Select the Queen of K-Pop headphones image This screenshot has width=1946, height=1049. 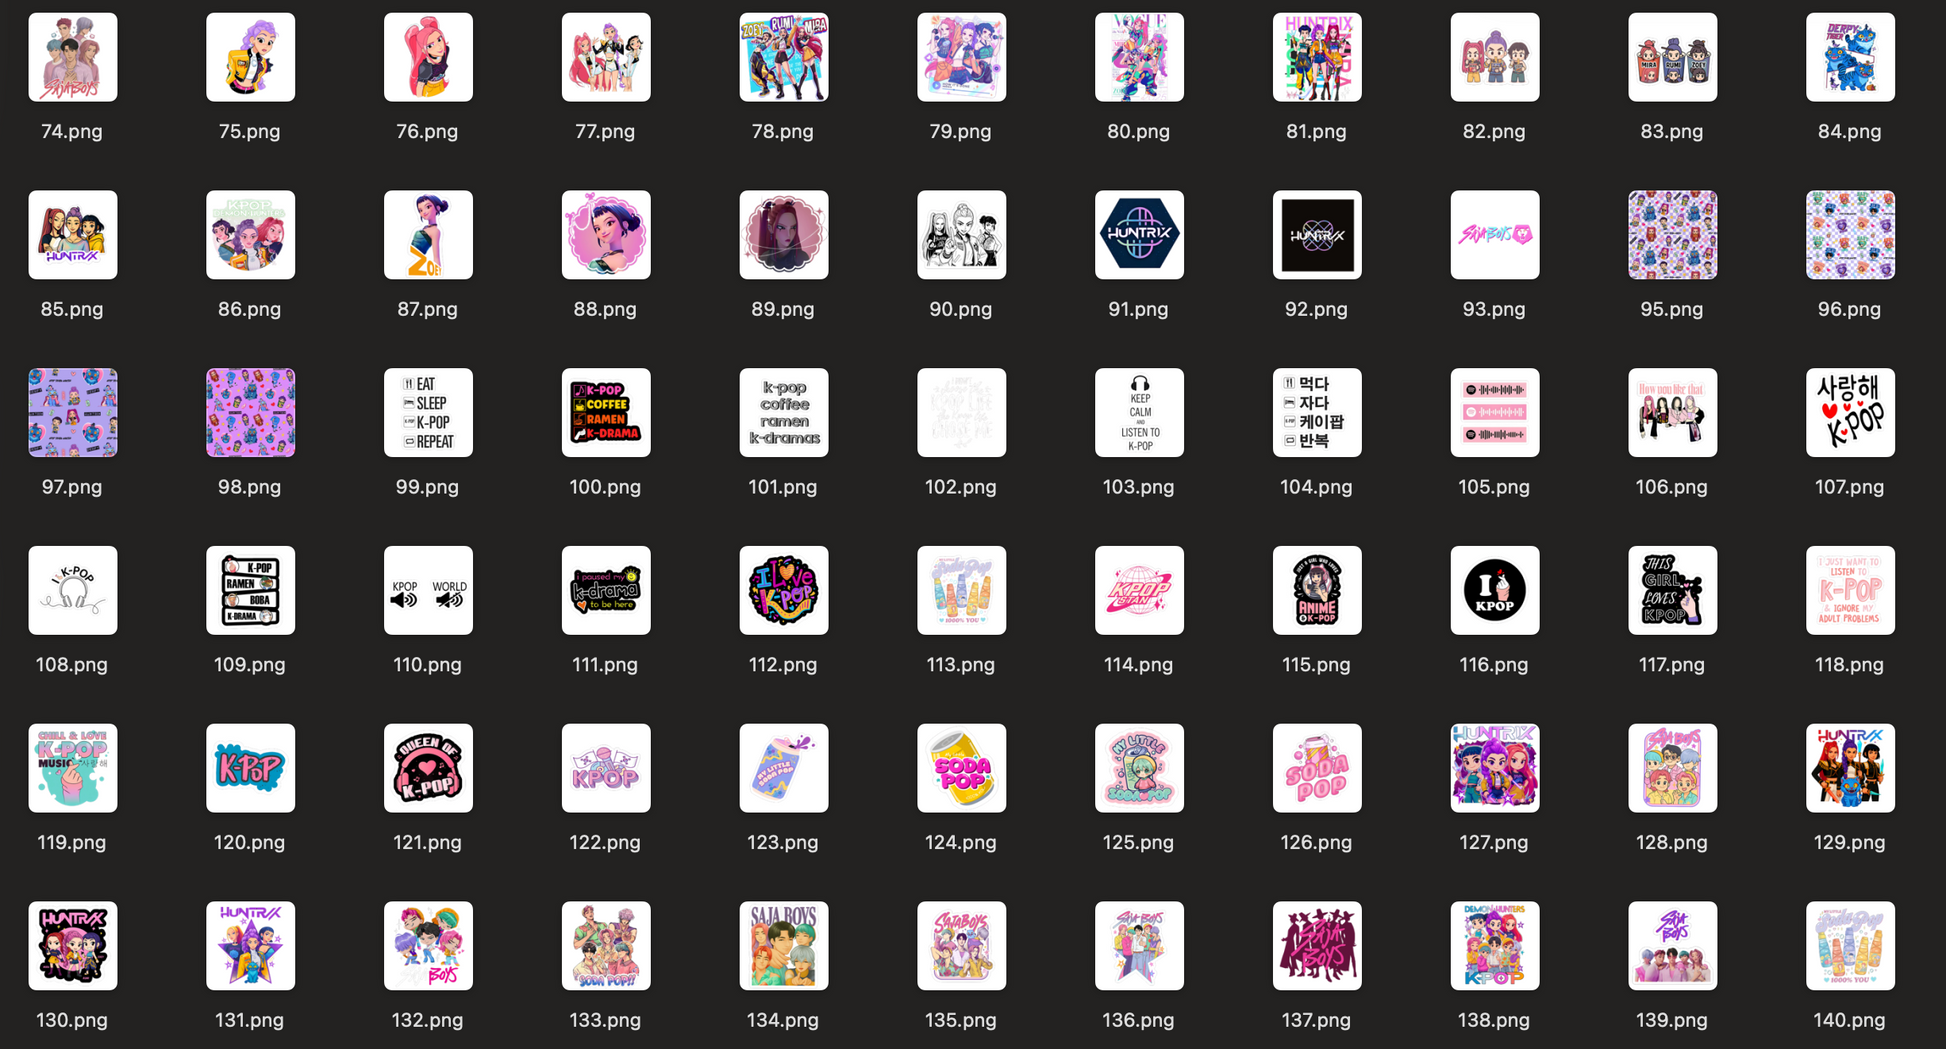pyautogui.click(x=428, y=768)
